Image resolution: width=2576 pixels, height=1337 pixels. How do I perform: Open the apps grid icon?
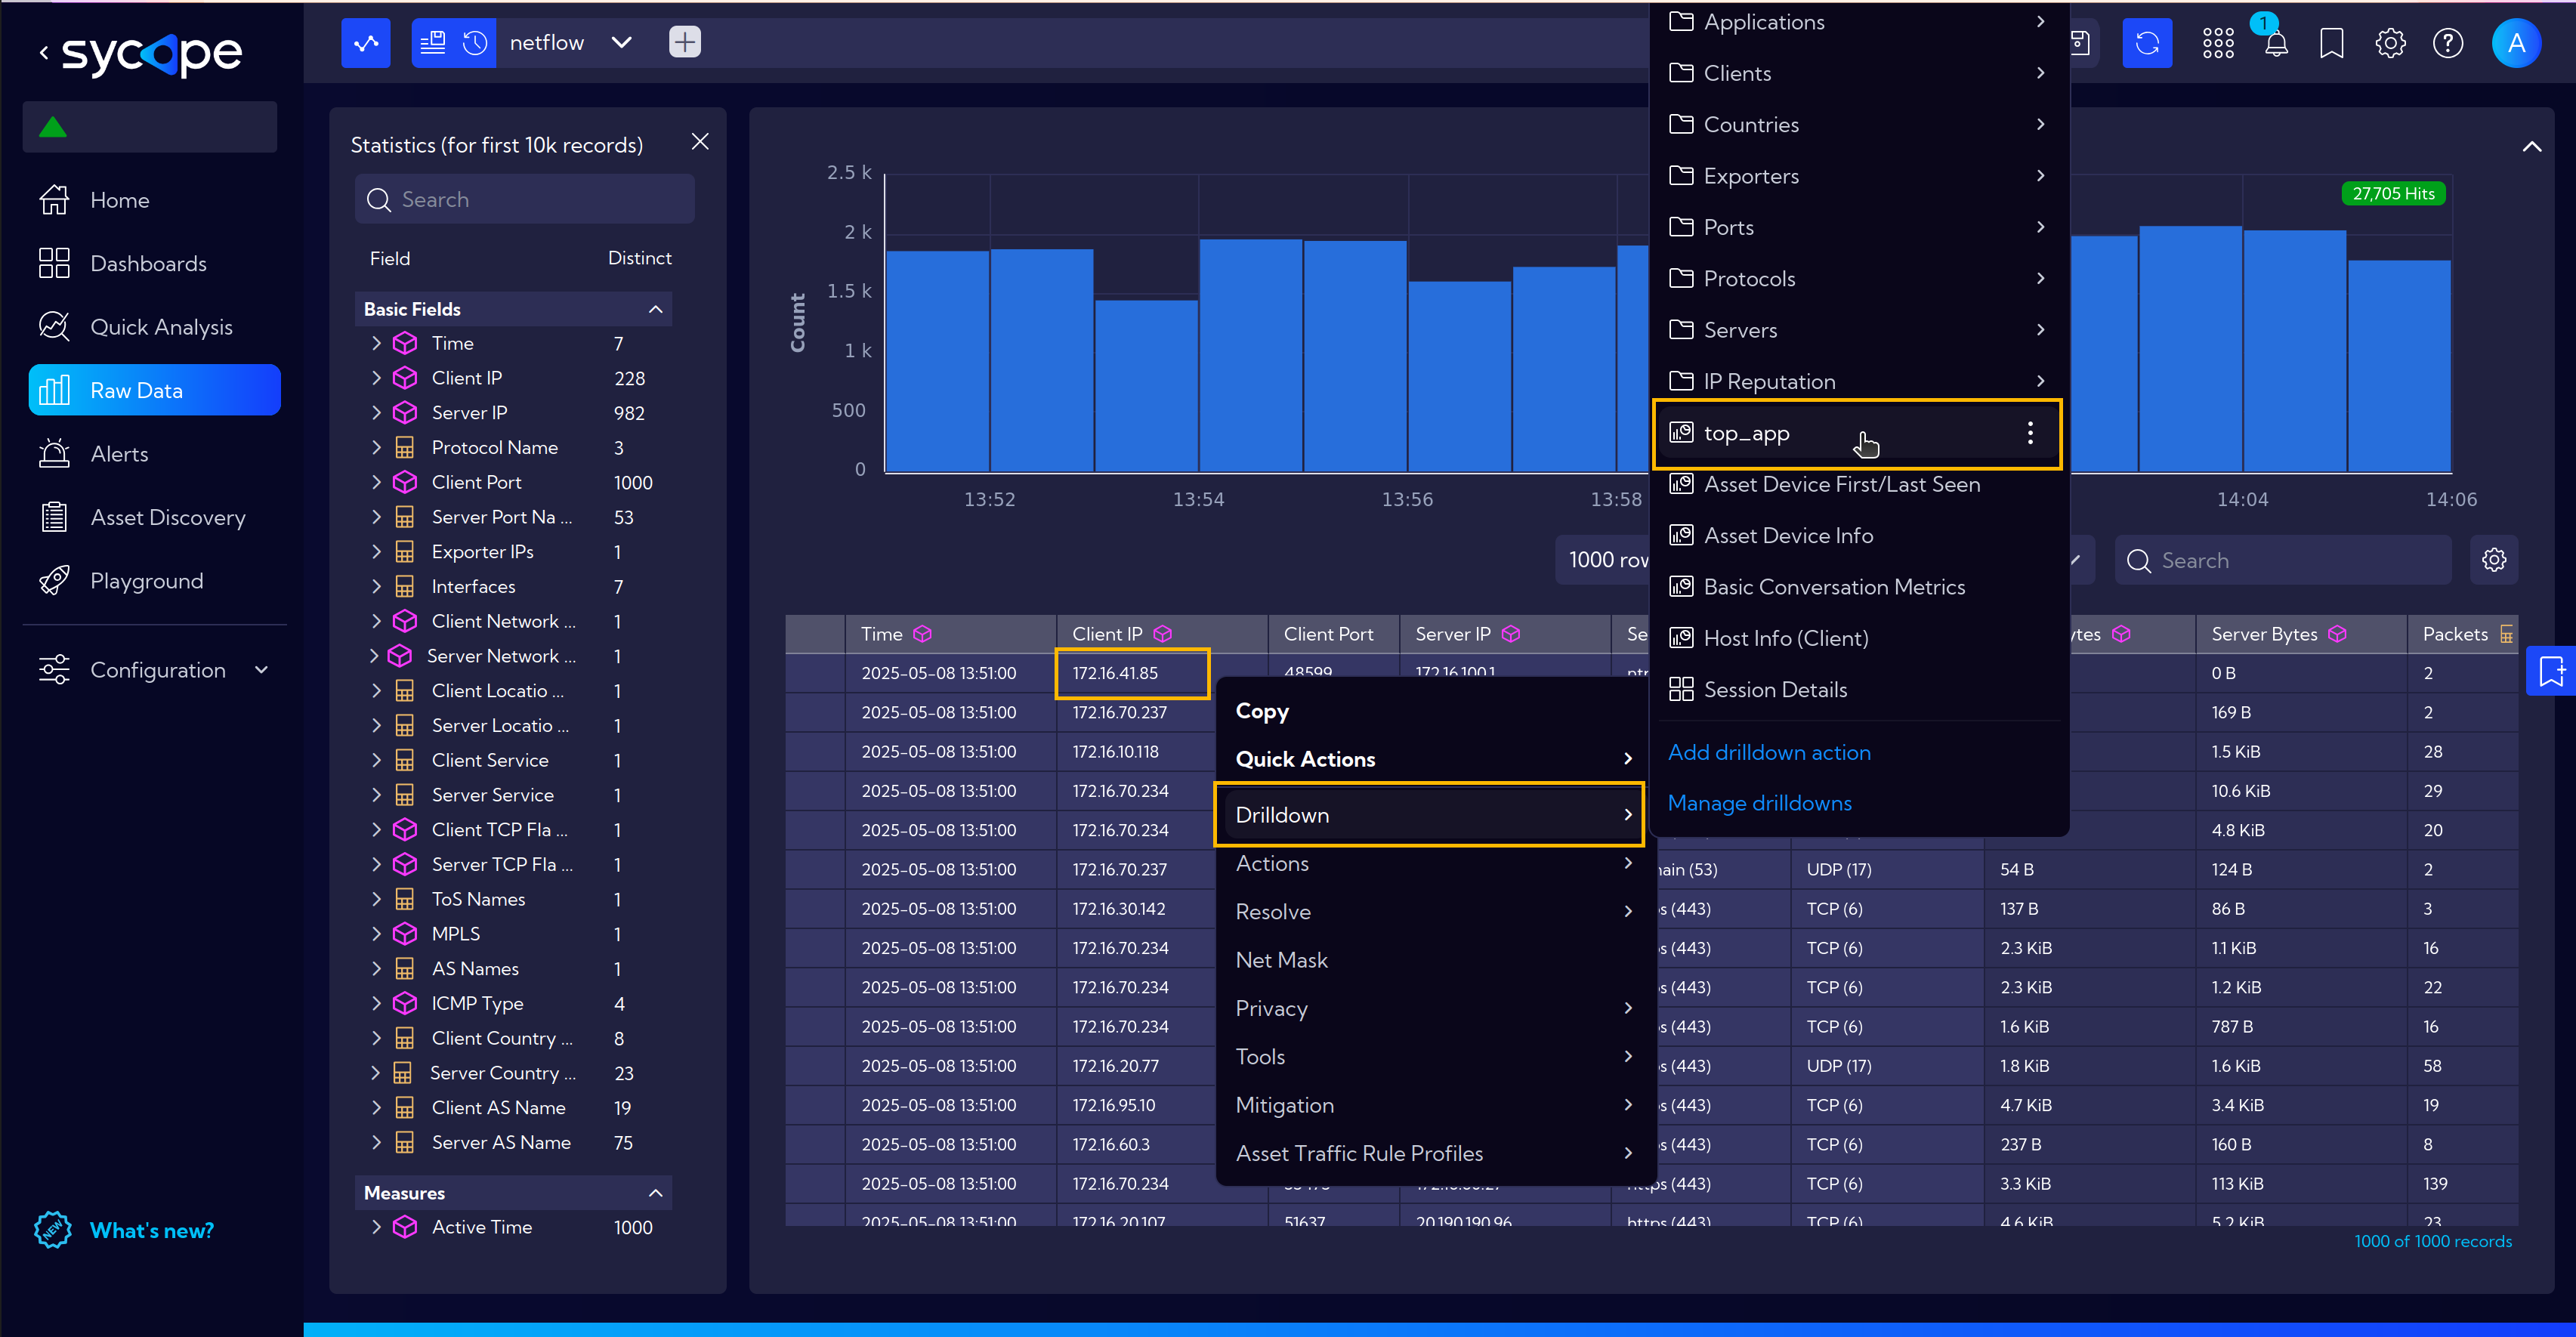[x=2218, y=43]
